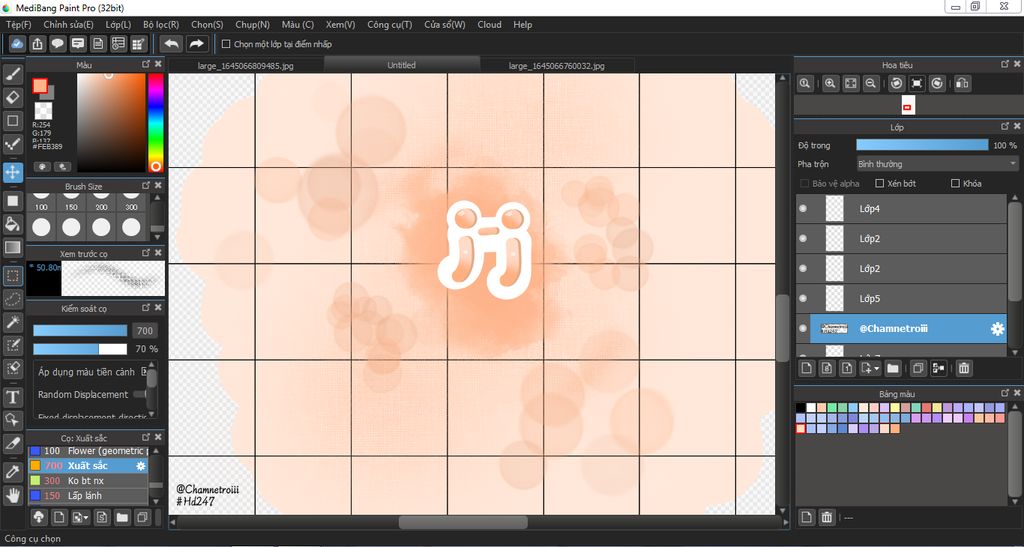Hide the @Chamnetroiii layer
The height and width of the screenshot is (547, 1024).
[x=803, y=329]
